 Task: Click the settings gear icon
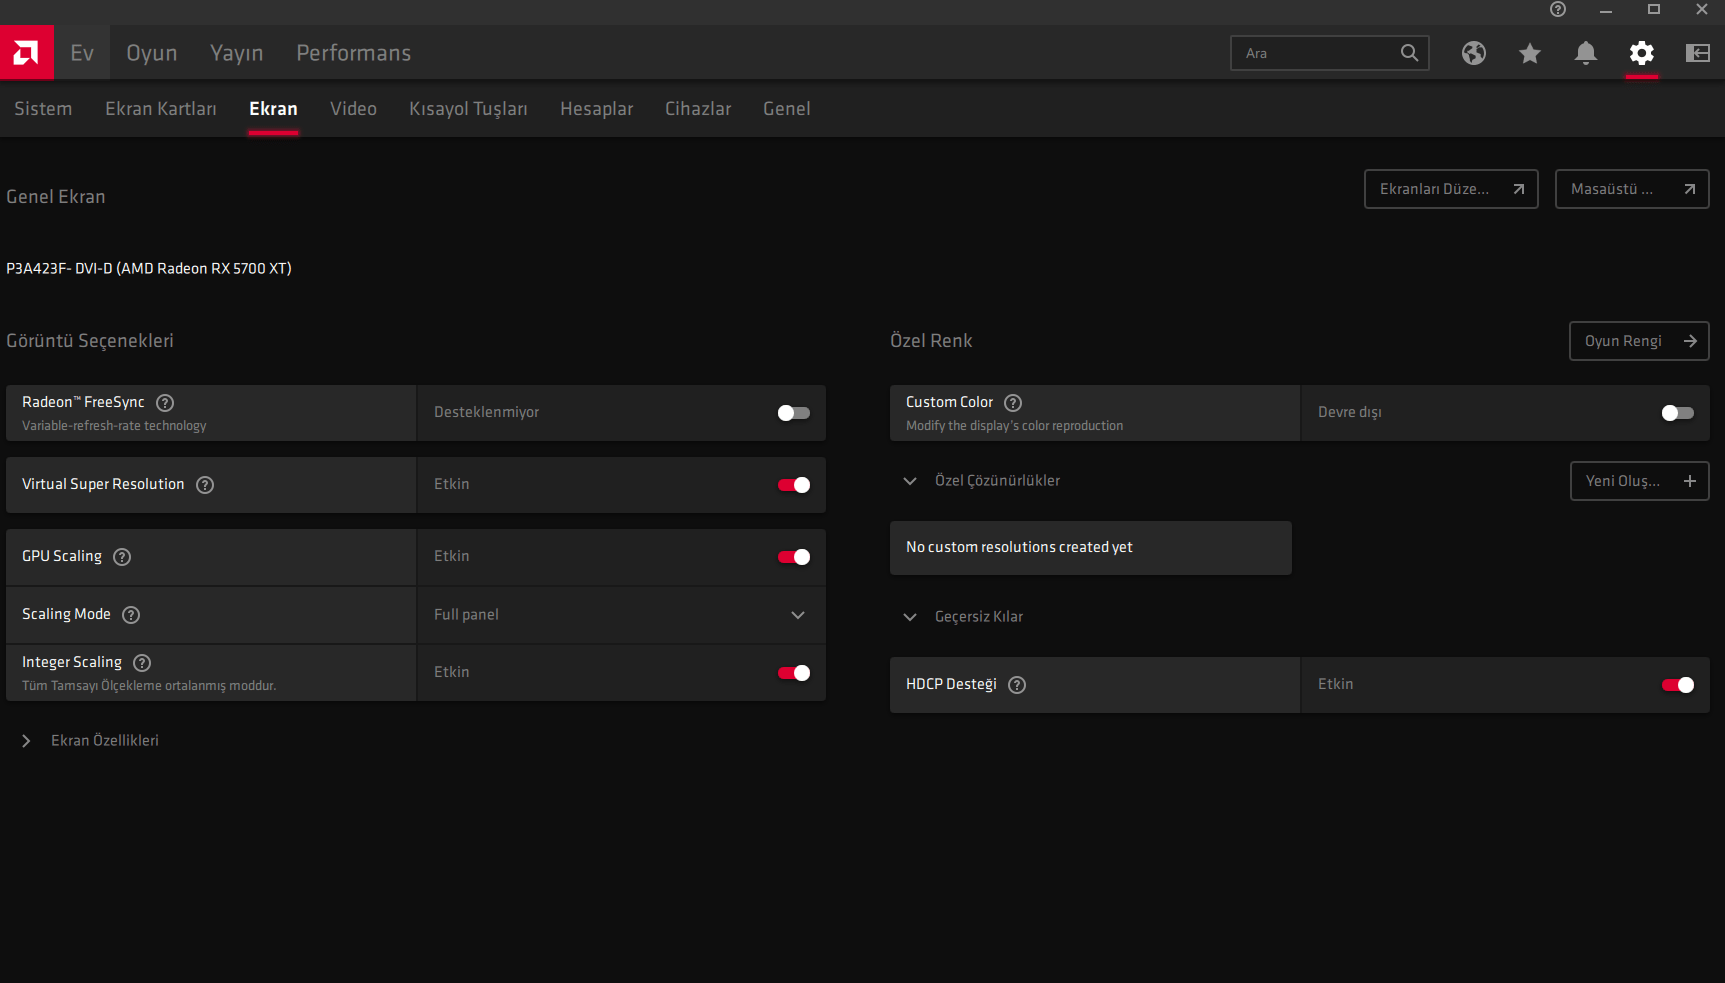1641,53
